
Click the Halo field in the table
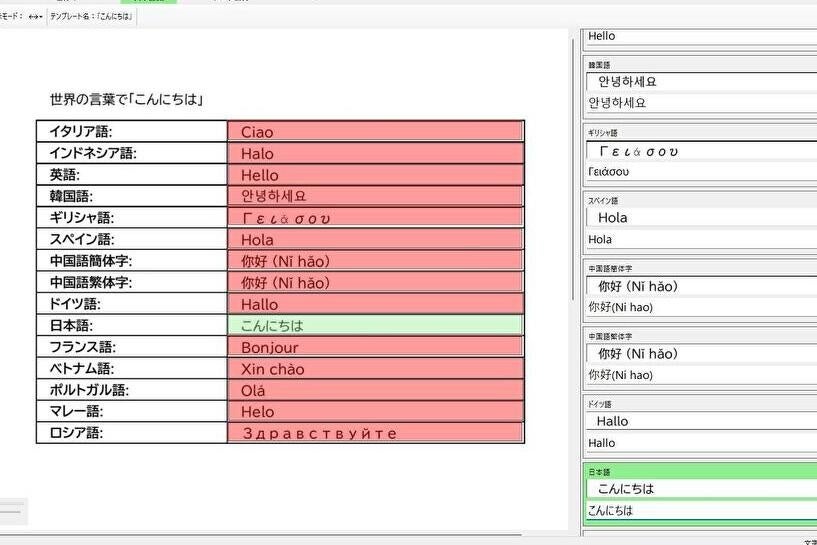pos(376,153)
